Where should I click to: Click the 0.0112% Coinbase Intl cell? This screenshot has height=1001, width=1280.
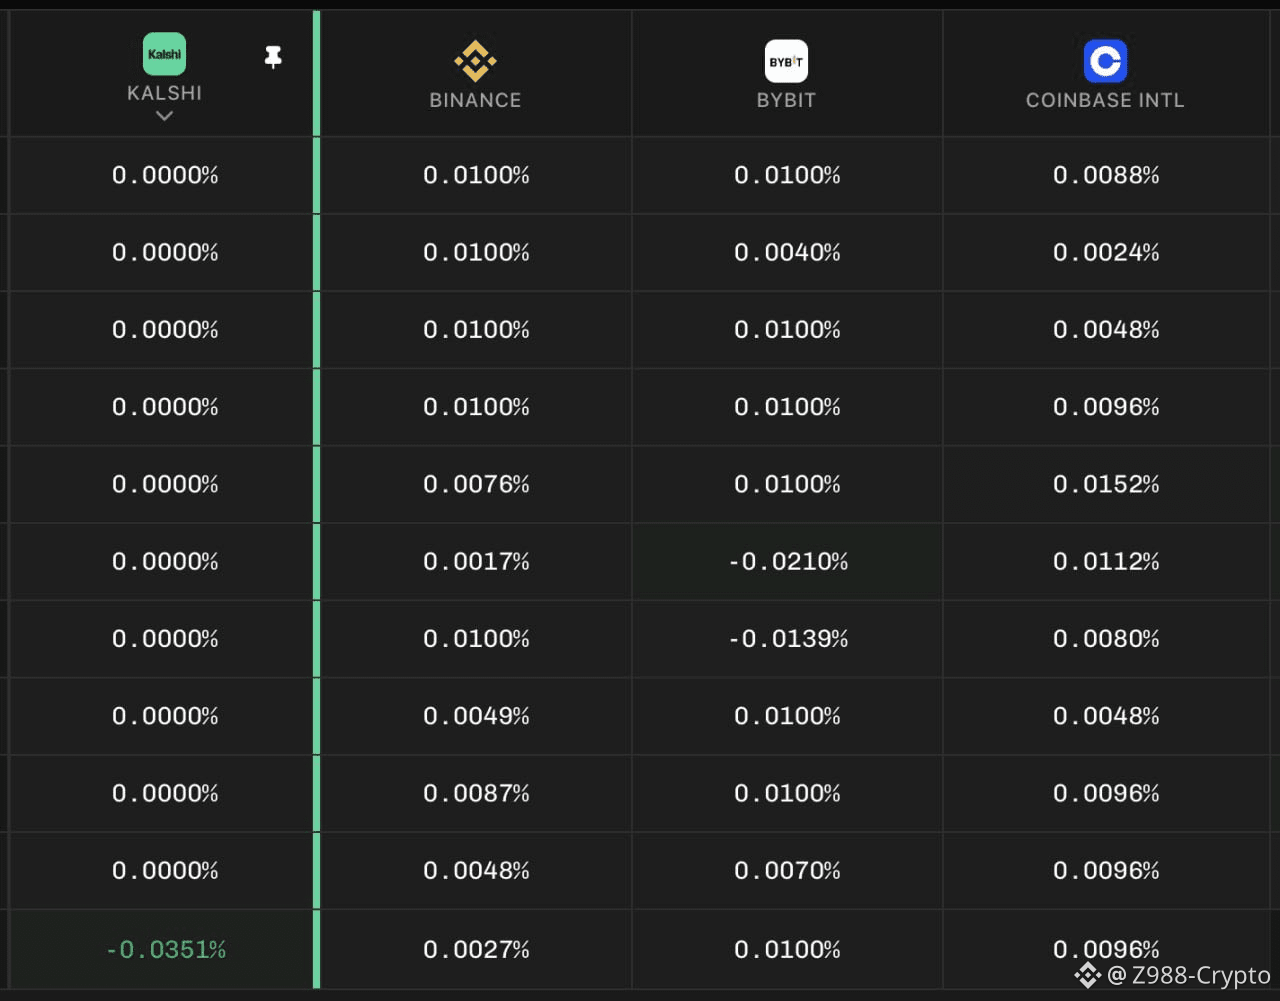(1106, 562)
